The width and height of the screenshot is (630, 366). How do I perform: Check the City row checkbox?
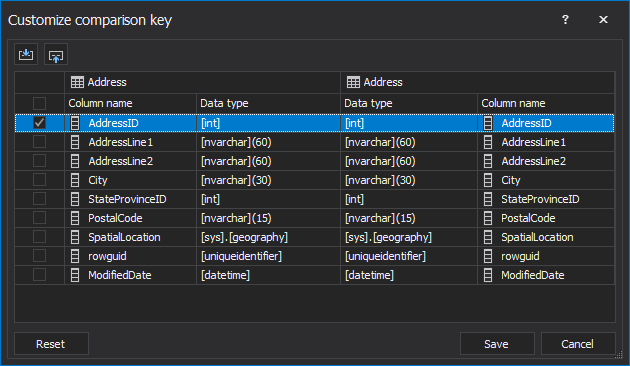point(39,180)
